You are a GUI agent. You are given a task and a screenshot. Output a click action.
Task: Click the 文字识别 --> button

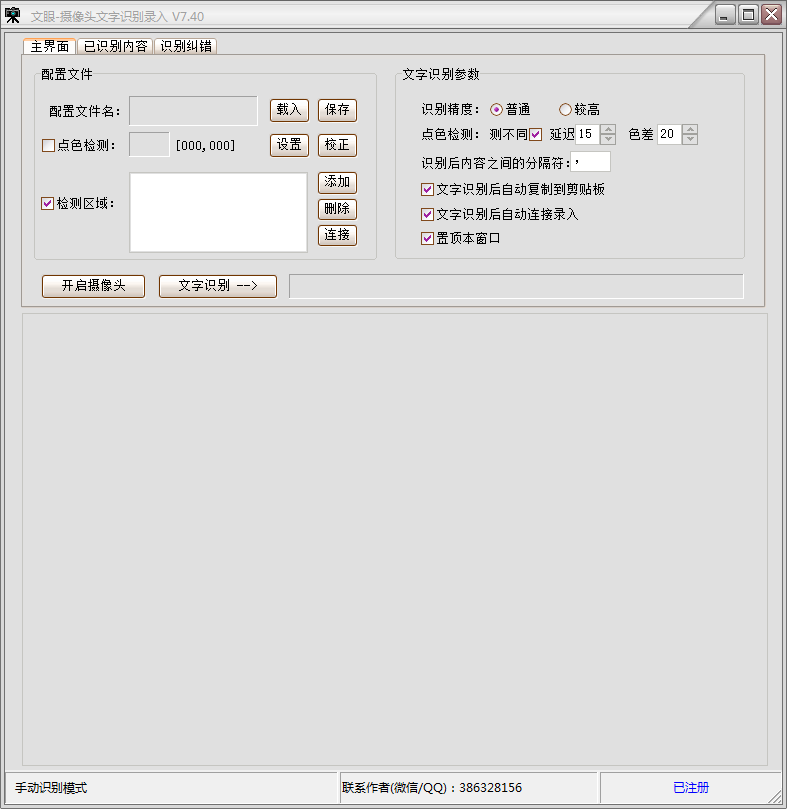(x=217, y=286)
